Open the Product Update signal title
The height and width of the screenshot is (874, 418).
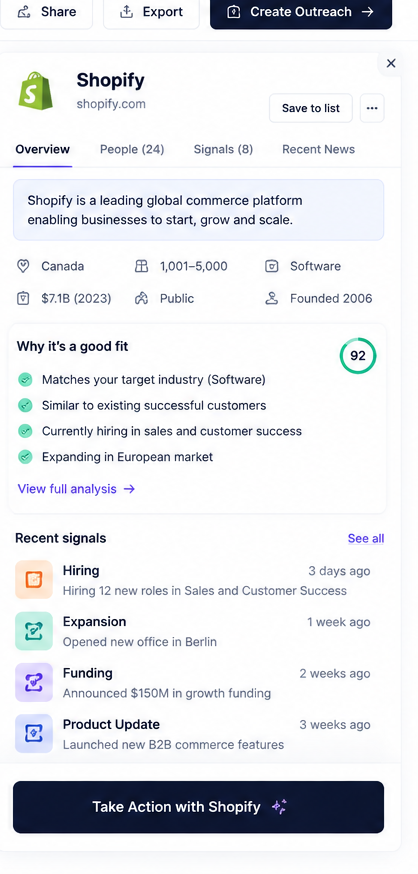coord(111,724)
